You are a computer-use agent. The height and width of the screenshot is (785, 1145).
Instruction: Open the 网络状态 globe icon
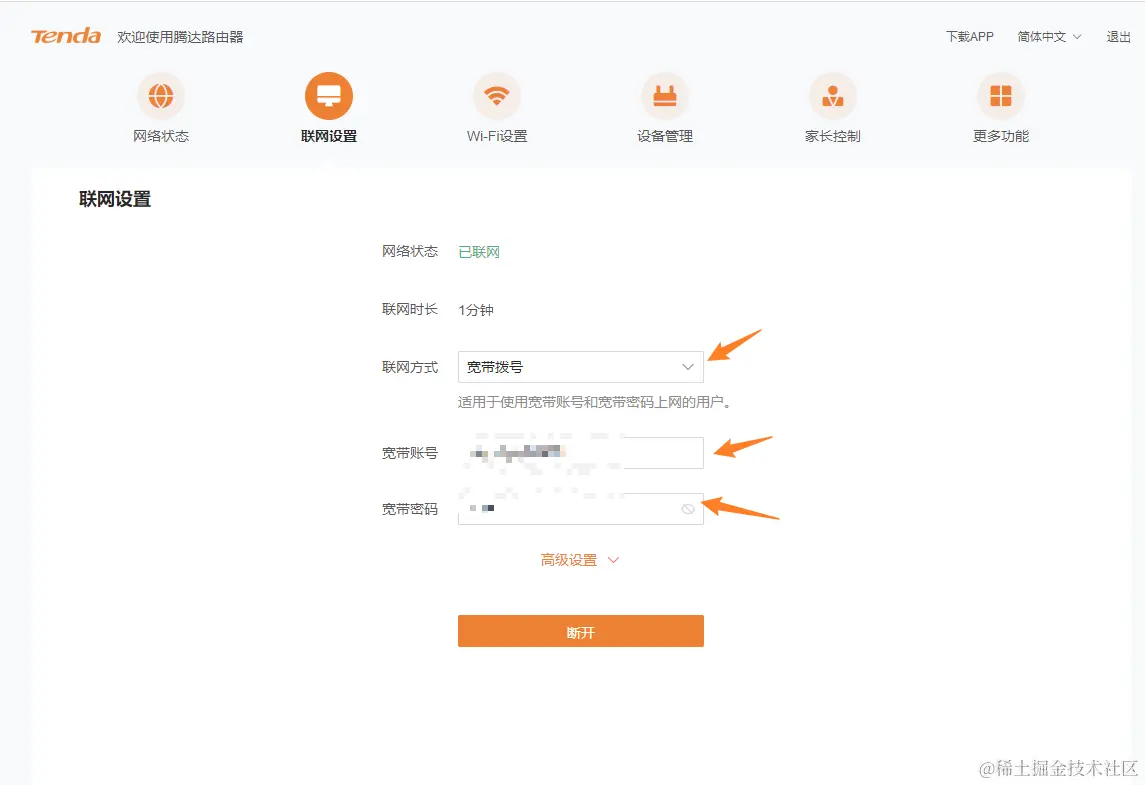161,96
